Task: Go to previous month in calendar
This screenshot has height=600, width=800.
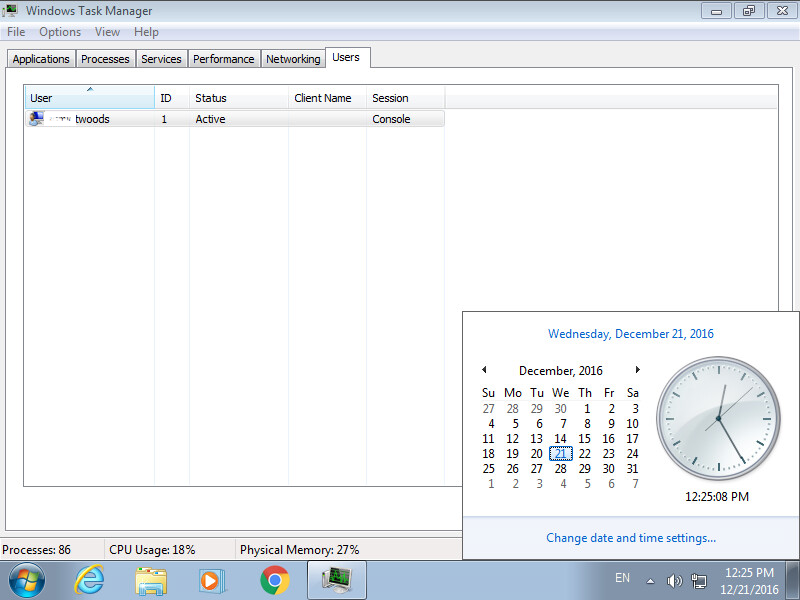Action: (484, 370)
